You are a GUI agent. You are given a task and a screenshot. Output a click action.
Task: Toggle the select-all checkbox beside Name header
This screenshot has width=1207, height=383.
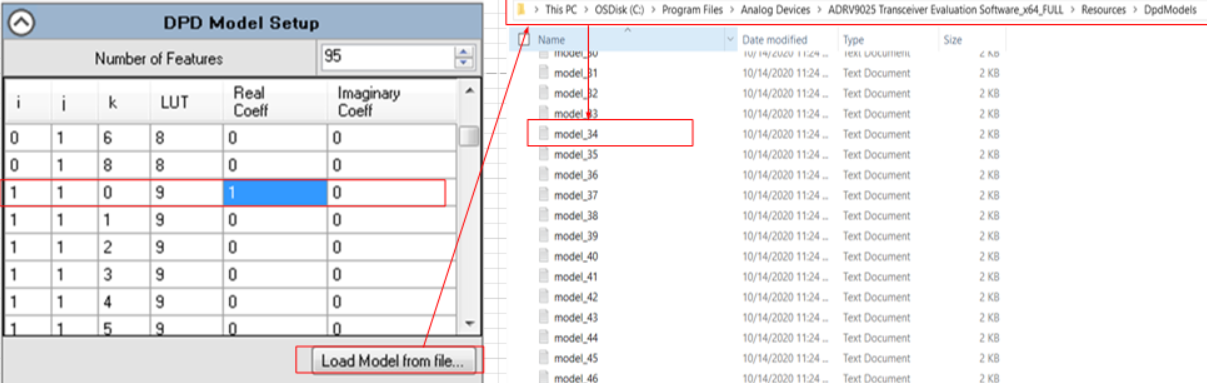(x=523, y=40)
